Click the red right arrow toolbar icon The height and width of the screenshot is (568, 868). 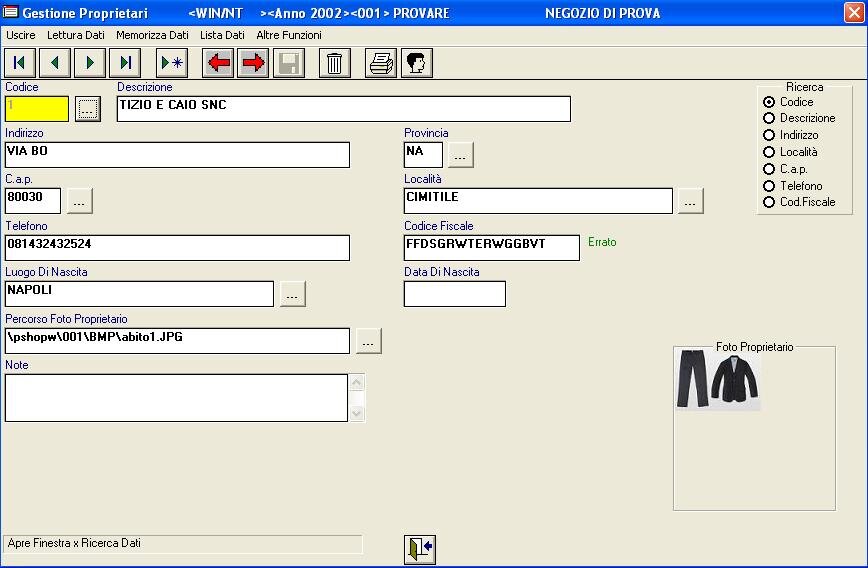tap(253, 63)
